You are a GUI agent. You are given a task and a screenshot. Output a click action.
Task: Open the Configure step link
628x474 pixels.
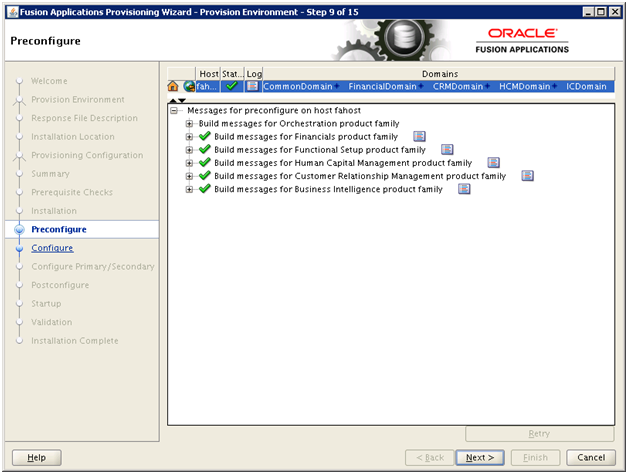pos(52,248)
